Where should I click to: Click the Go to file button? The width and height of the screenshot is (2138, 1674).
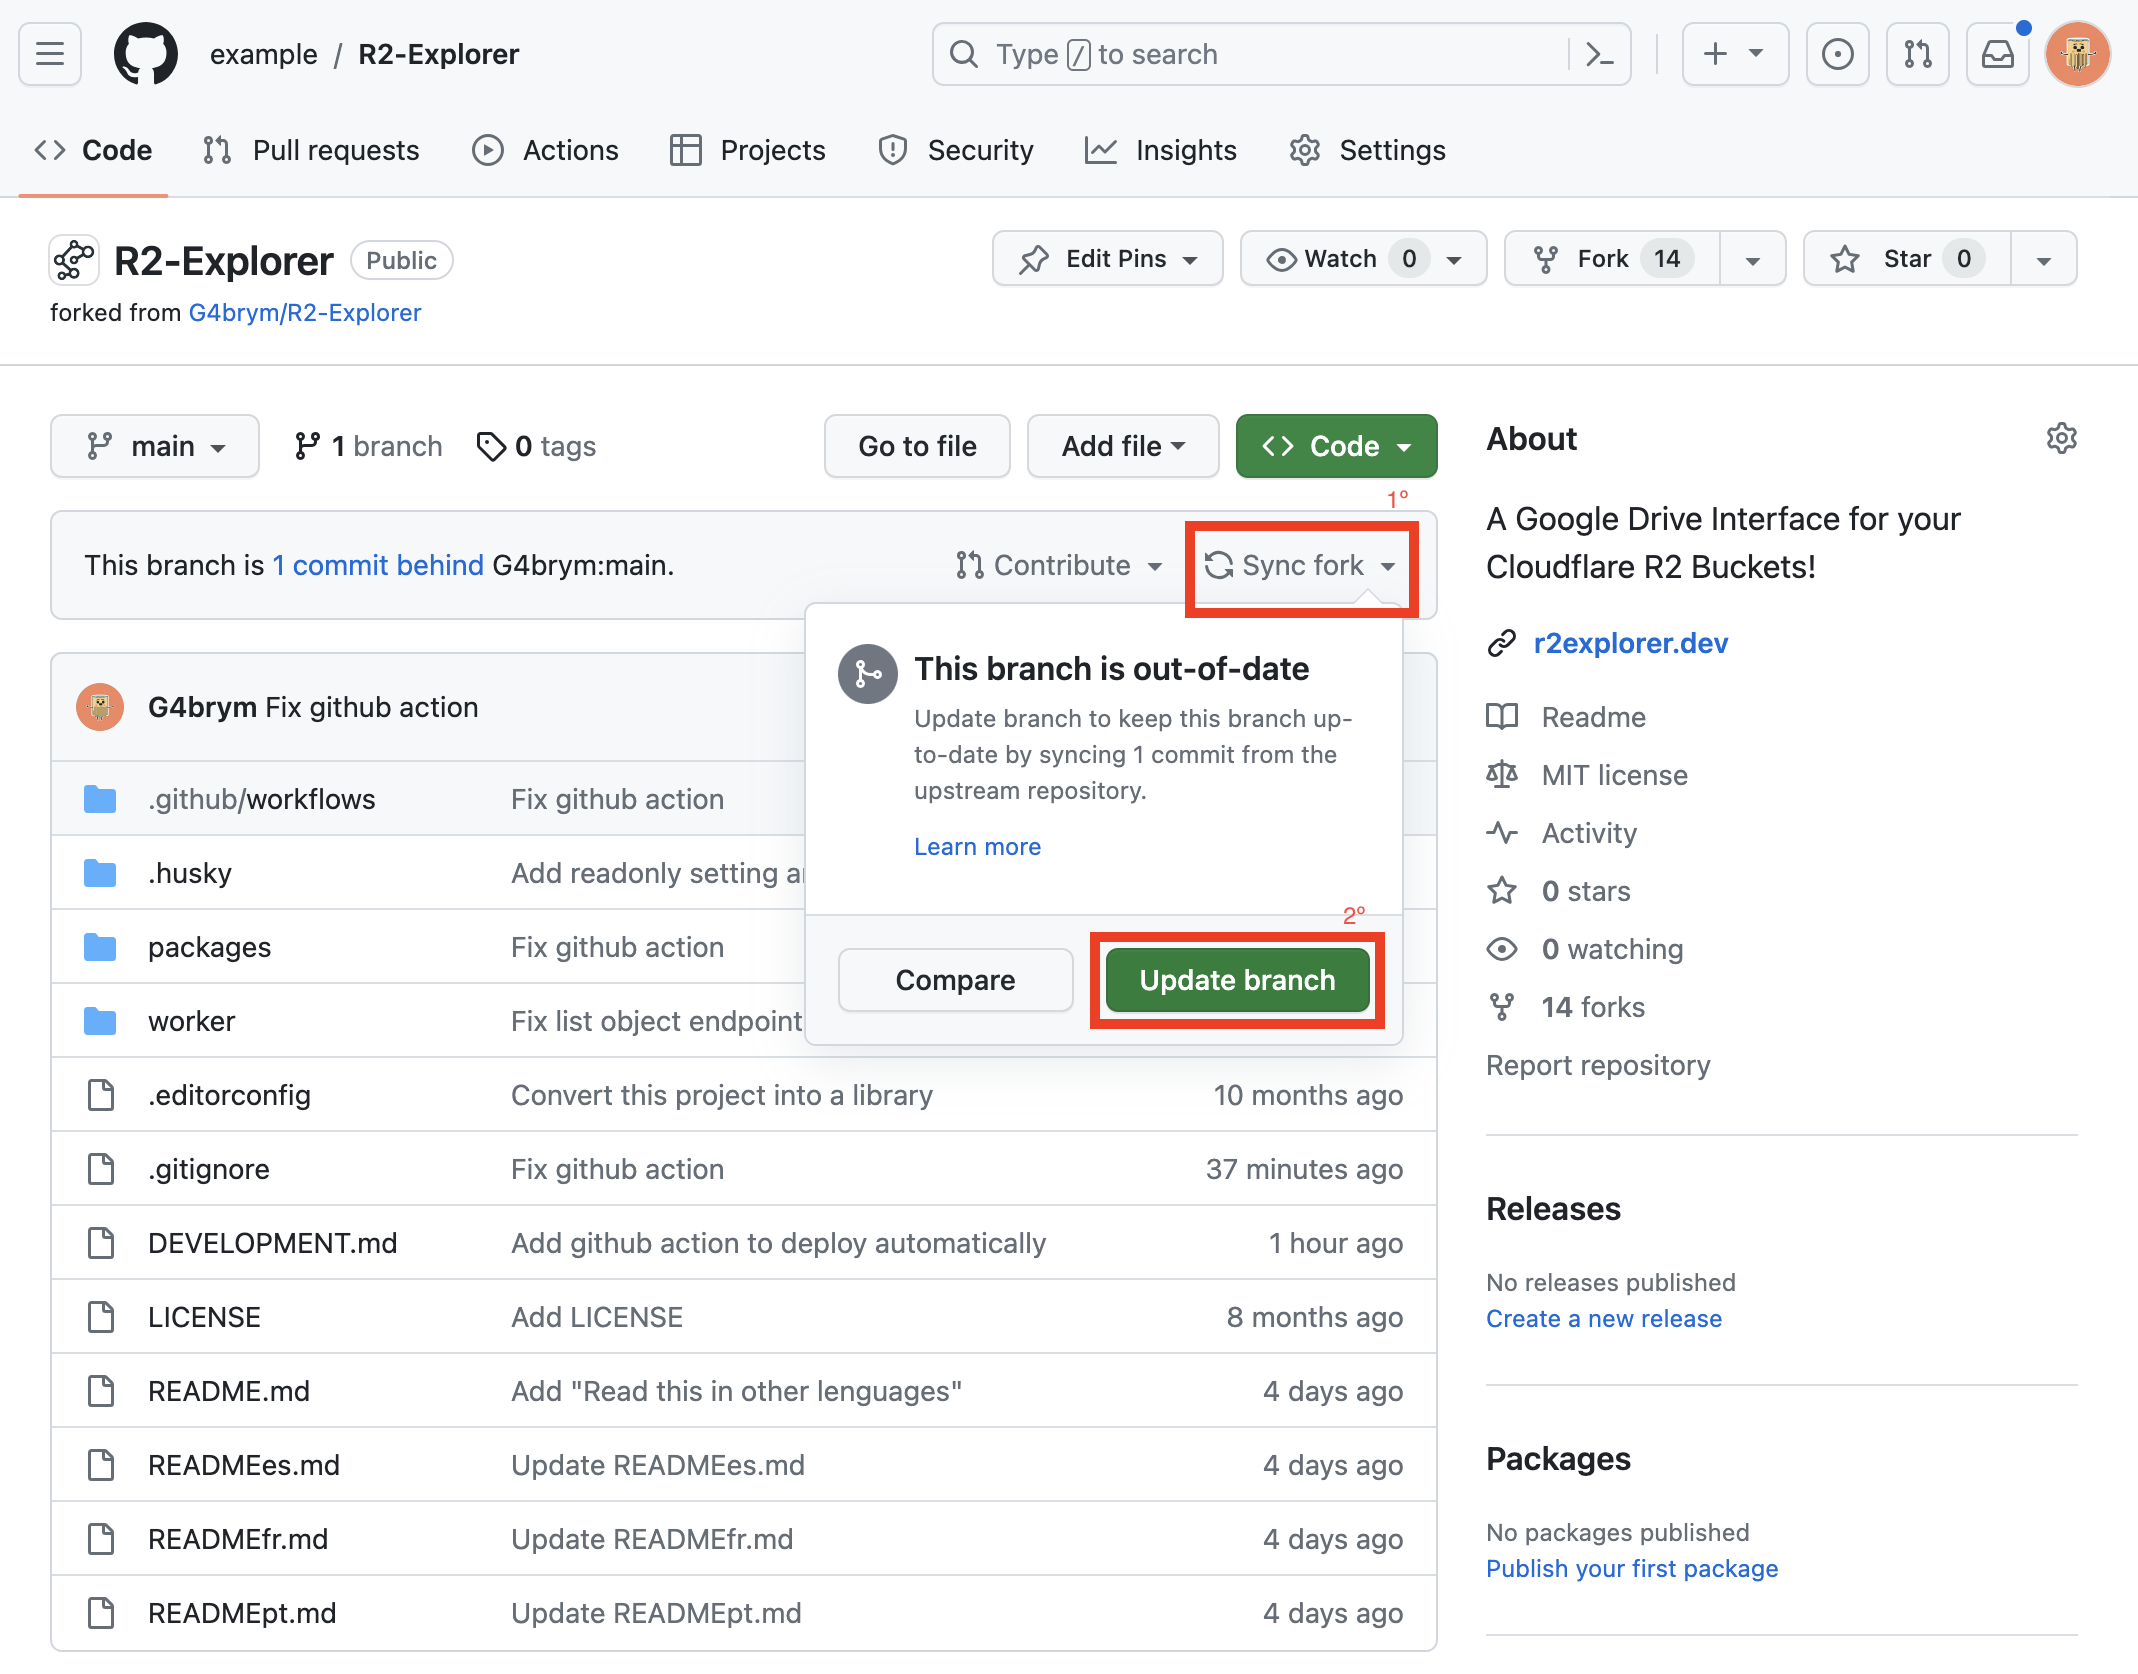(x=917, y=446)
